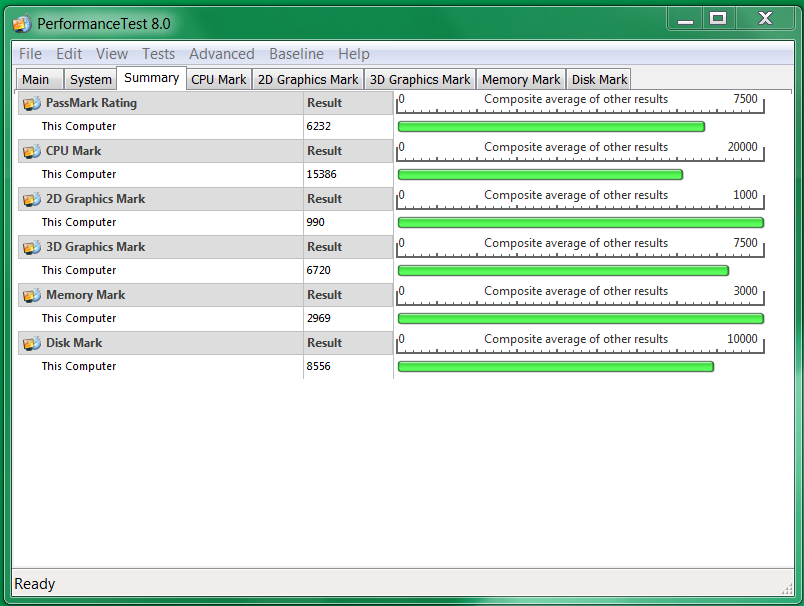Click the Memory Mark row icon
Viewport: 804px width, 606px height.
click(32, 296)
